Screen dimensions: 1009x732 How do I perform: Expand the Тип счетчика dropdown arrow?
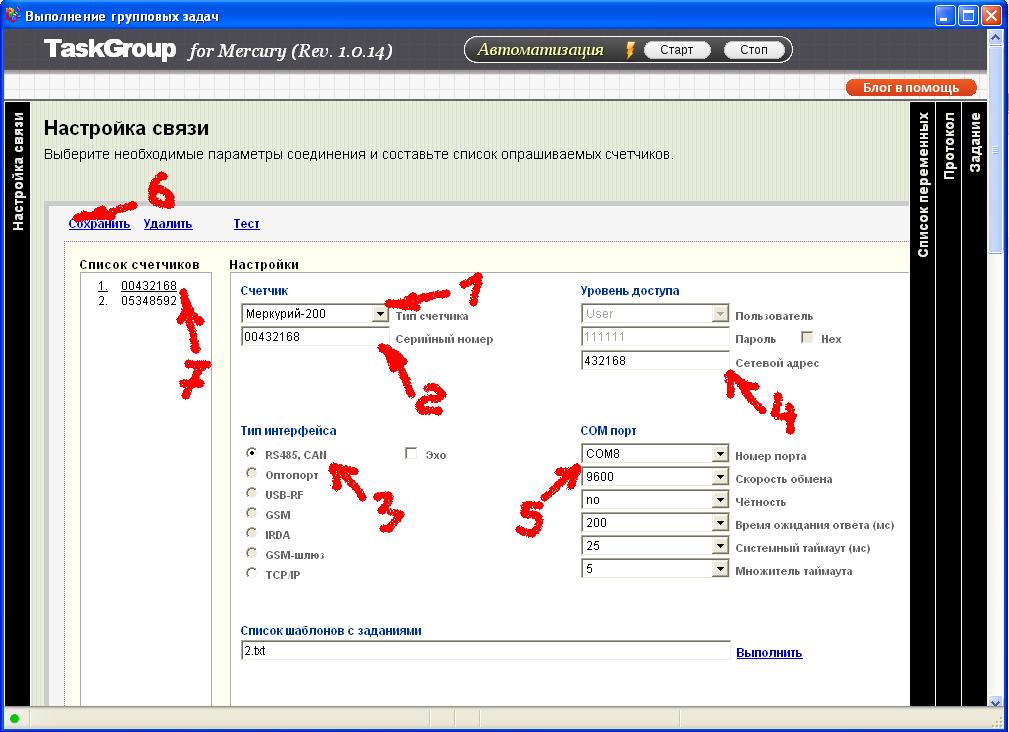coord(380,314)
